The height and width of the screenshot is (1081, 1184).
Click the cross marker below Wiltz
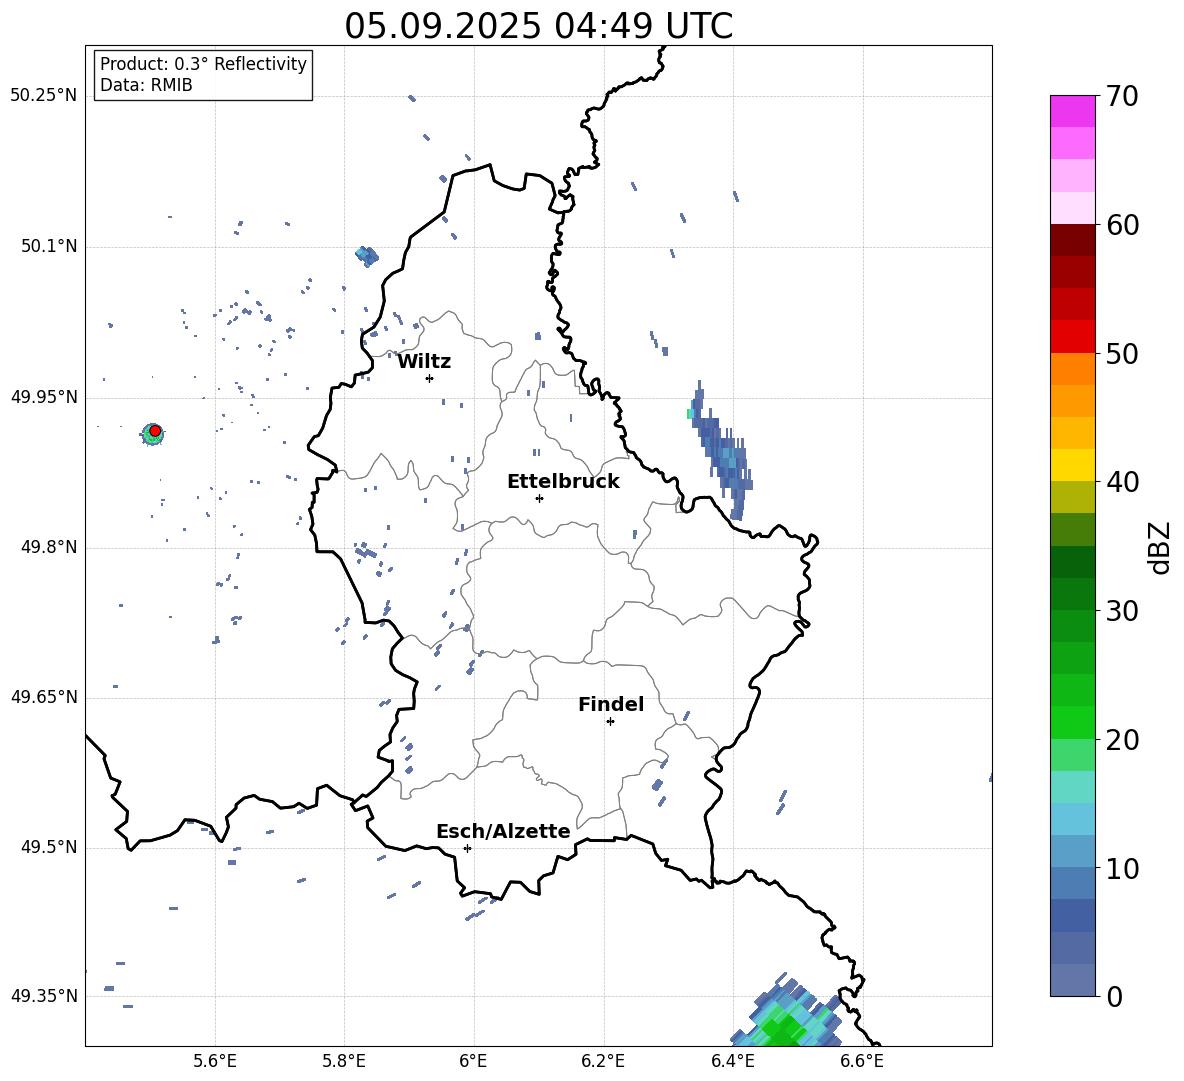430,378
